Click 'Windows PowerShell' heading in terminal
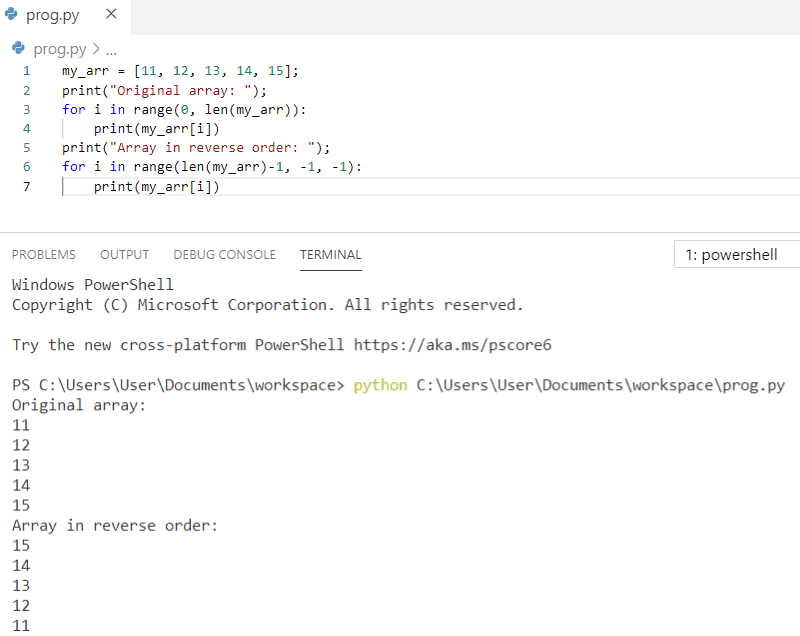This screenshot has width=800, height=636. tap(93, 285)
